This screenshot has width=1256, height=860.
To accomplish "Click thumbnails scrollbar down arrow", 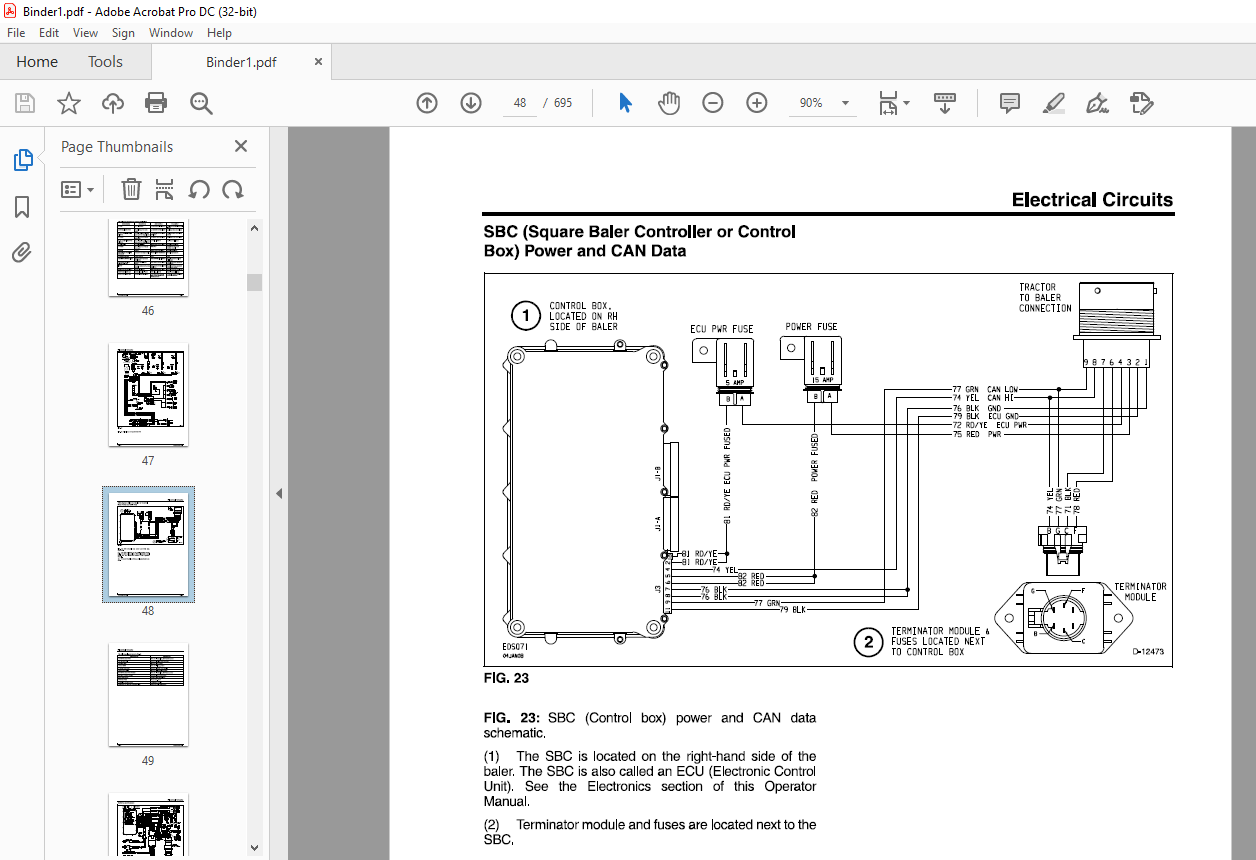I will [x=255, y=848].
